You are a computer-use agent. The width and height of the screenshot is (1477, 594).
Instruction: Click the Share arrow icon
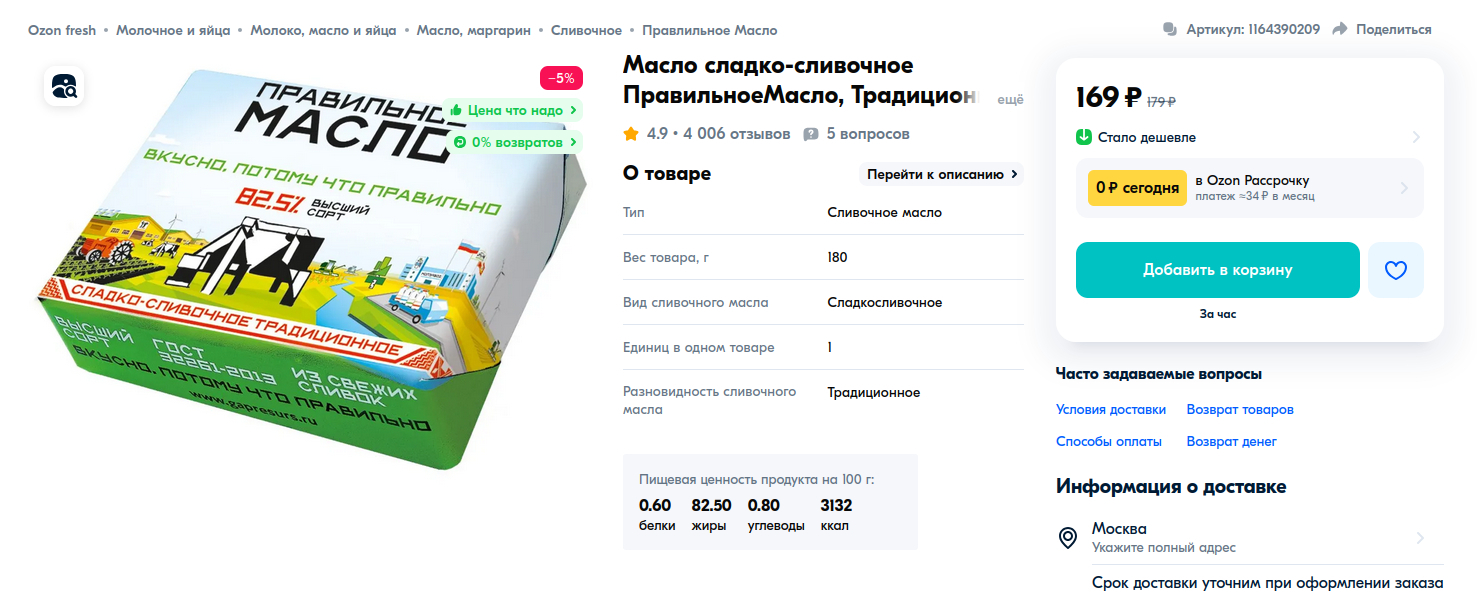tap(1340, 30)
